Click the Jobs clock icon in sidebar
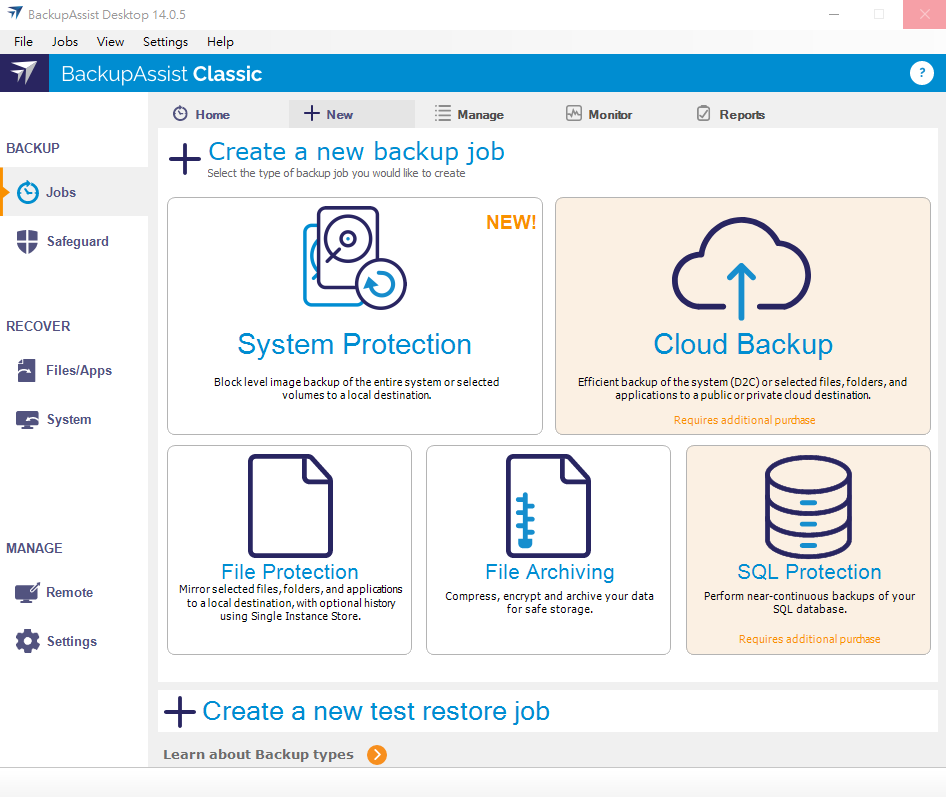This screenshot has width=946, height=797. point(28,192)
